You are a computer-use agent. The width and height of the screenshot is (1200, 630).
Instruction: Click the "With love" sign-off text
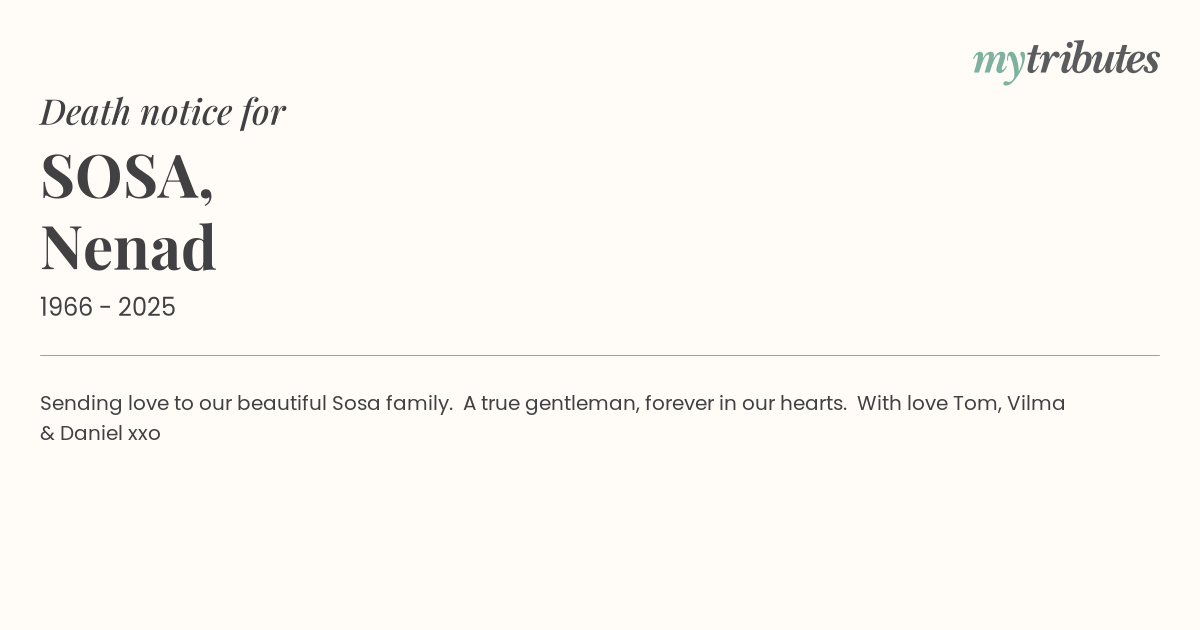click(901, 404)
